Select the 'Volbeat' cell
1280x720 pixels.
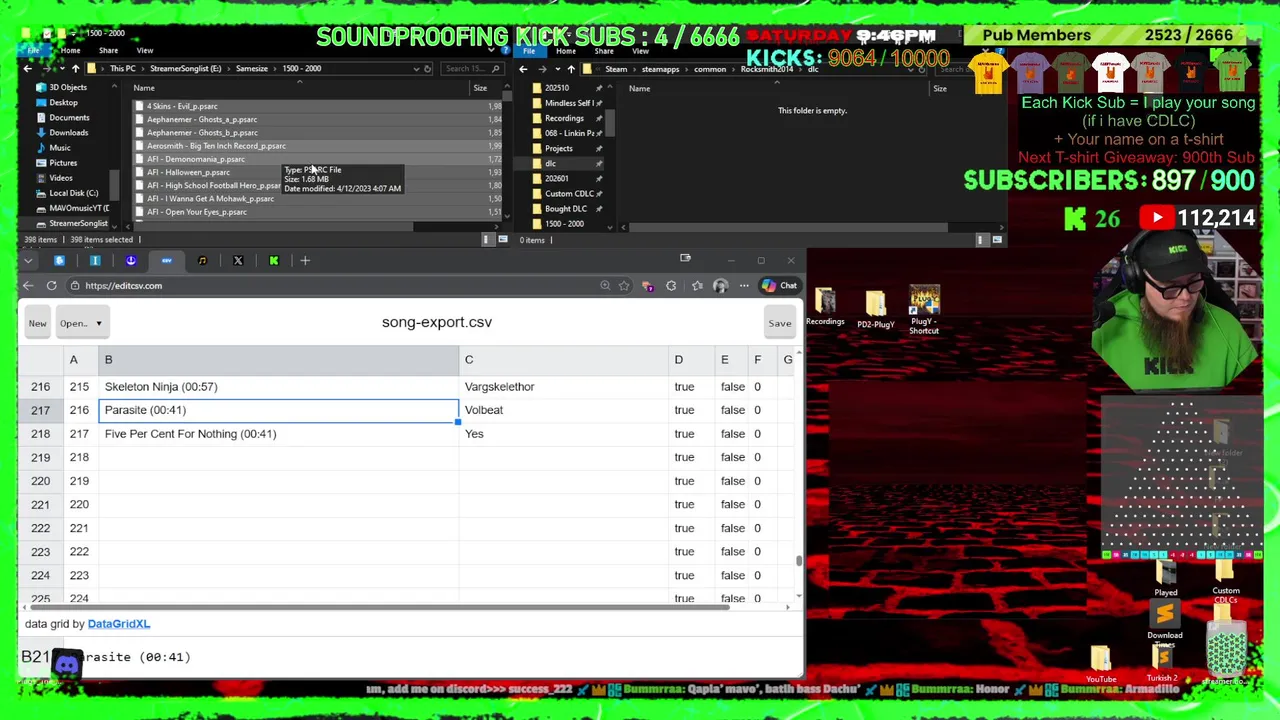coord(564,410)
